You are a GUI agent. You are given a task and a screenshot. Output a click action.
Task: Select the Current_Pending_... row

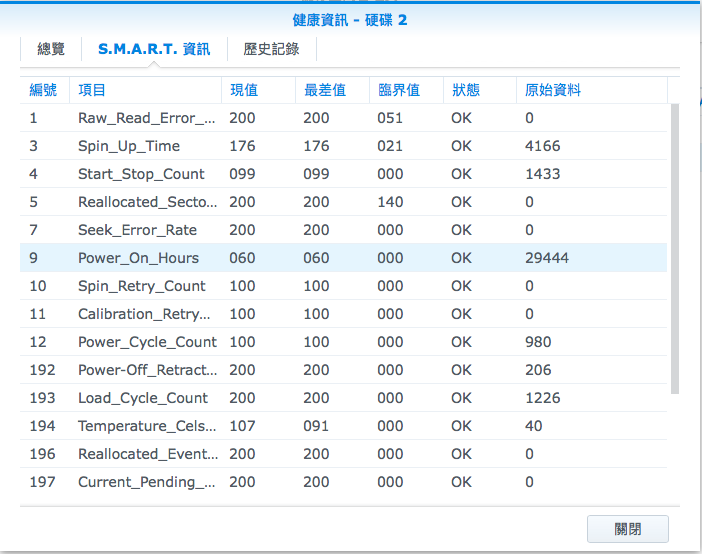pos(343,481)
